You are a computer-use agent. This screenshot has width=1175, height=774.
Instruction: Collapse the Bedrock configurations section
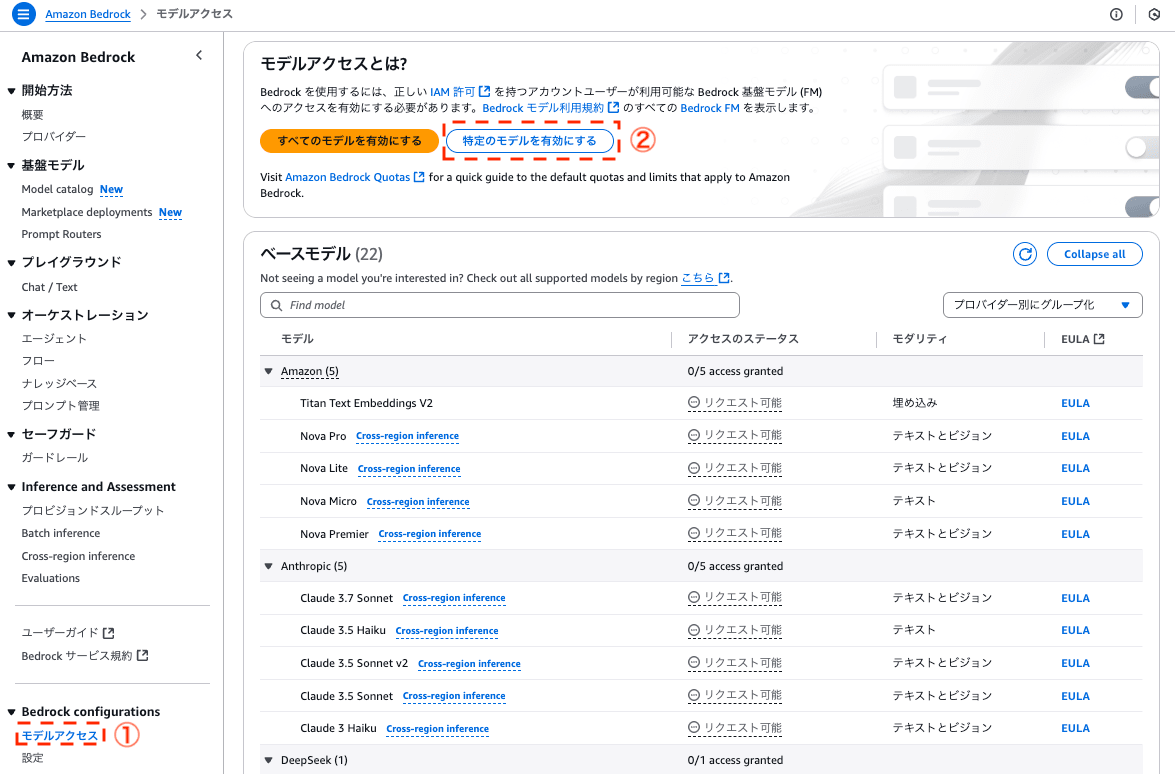(x=11, y=712)
